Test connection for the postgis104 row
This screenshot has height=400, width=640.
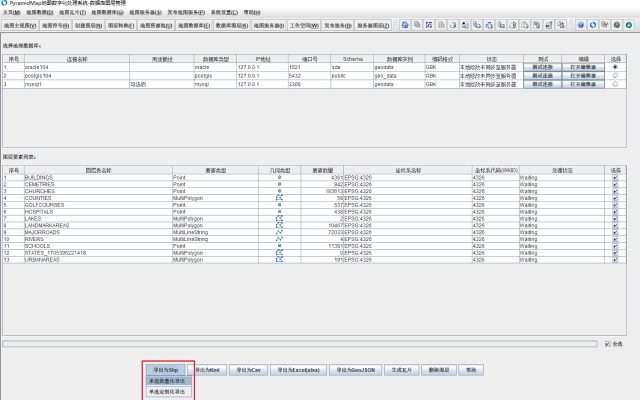[542, 76]
